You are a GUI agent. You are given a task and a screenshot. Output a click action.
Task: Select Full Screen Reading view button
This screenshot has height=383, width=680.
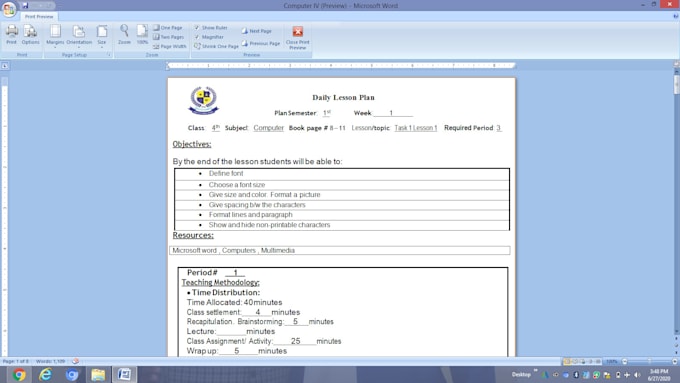[575, 361]
